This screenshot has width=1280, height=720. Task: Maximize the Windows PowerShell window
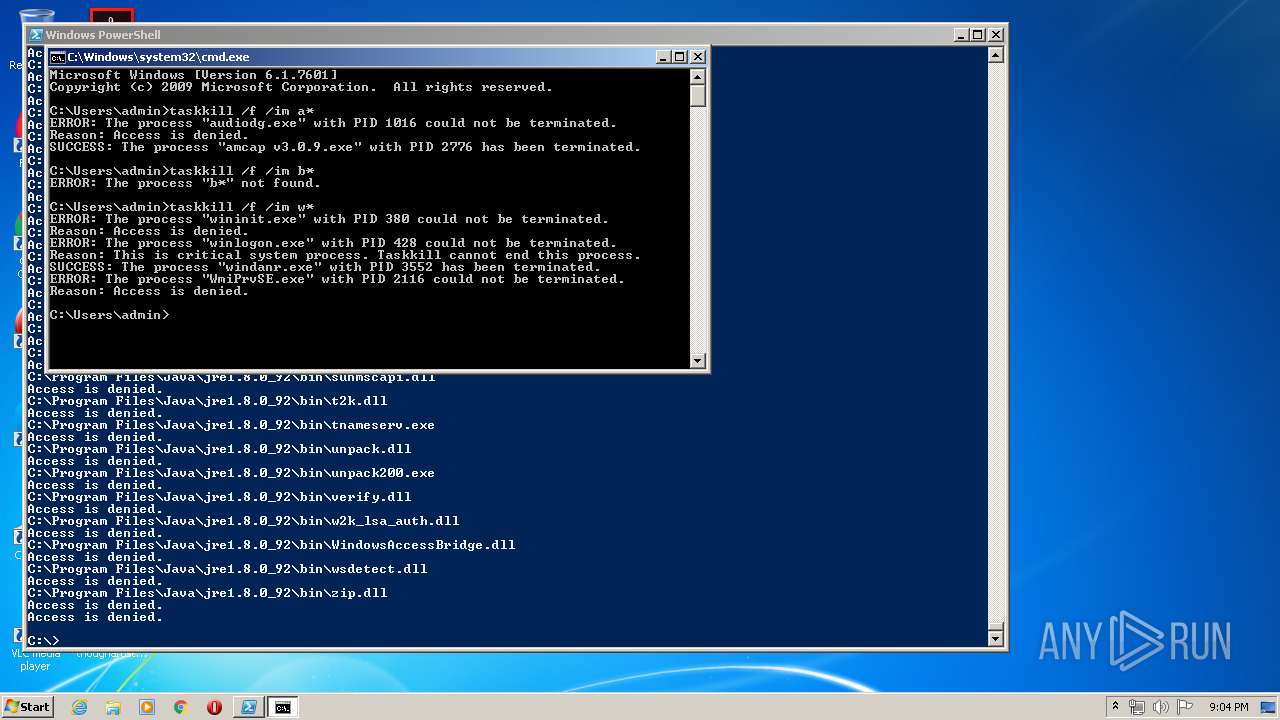point(978,34)
